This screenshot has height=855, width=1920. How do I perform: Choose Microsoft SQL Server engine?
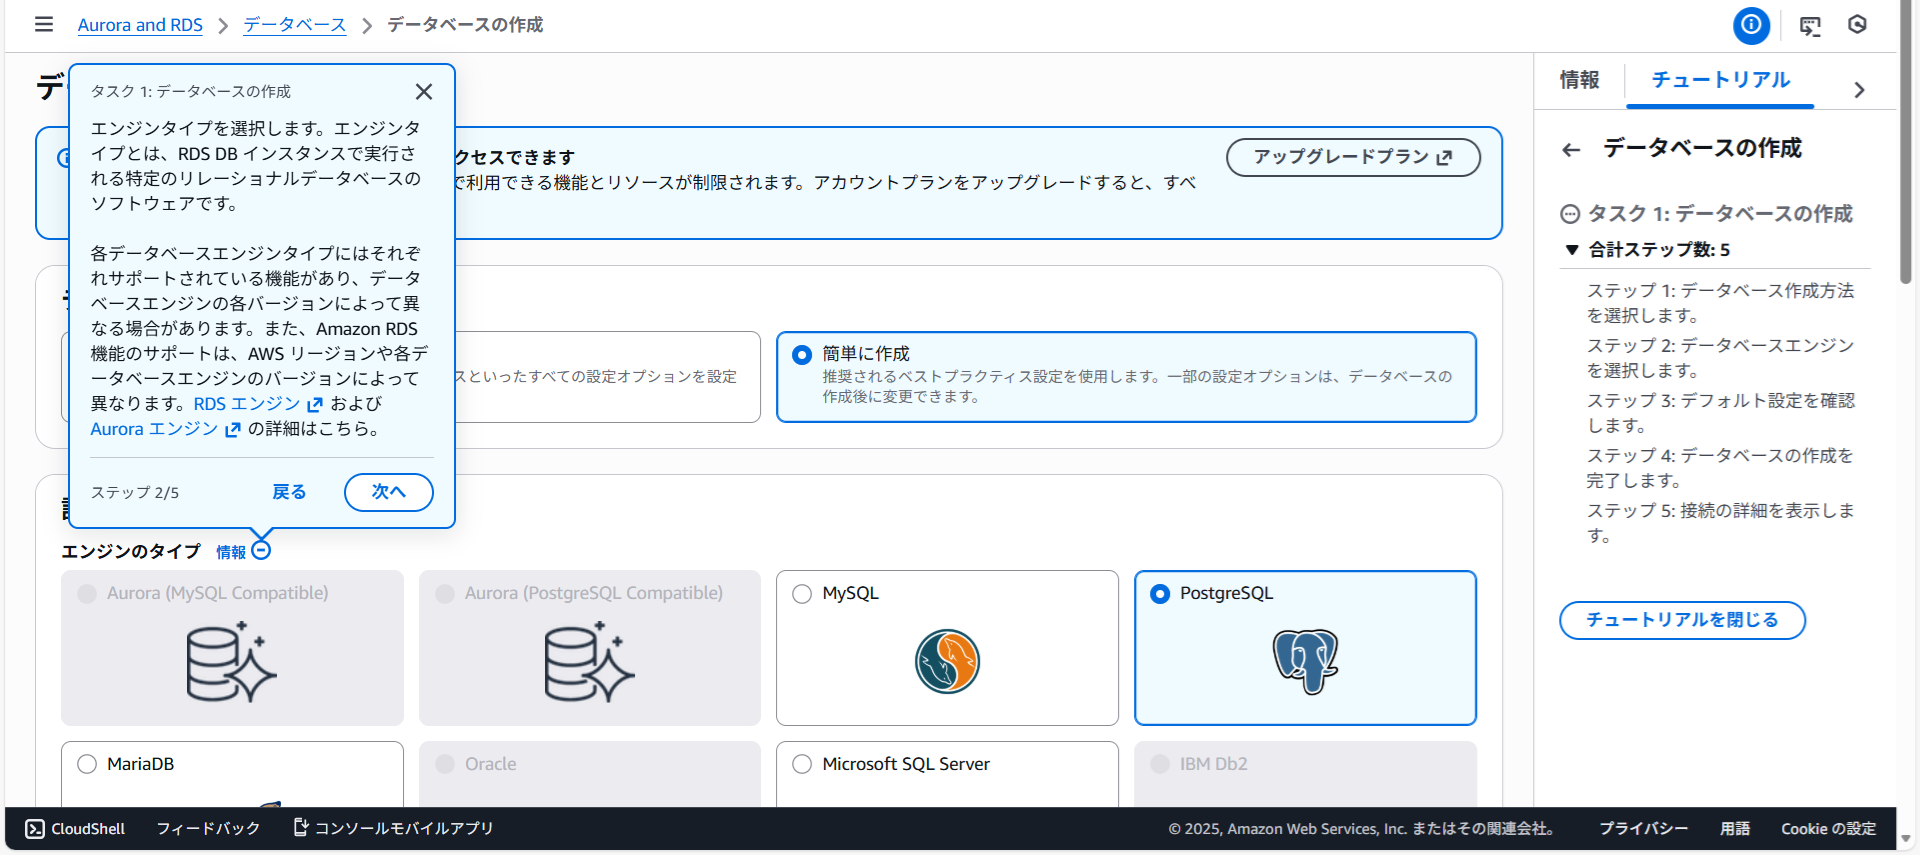[x=802, y=764]
